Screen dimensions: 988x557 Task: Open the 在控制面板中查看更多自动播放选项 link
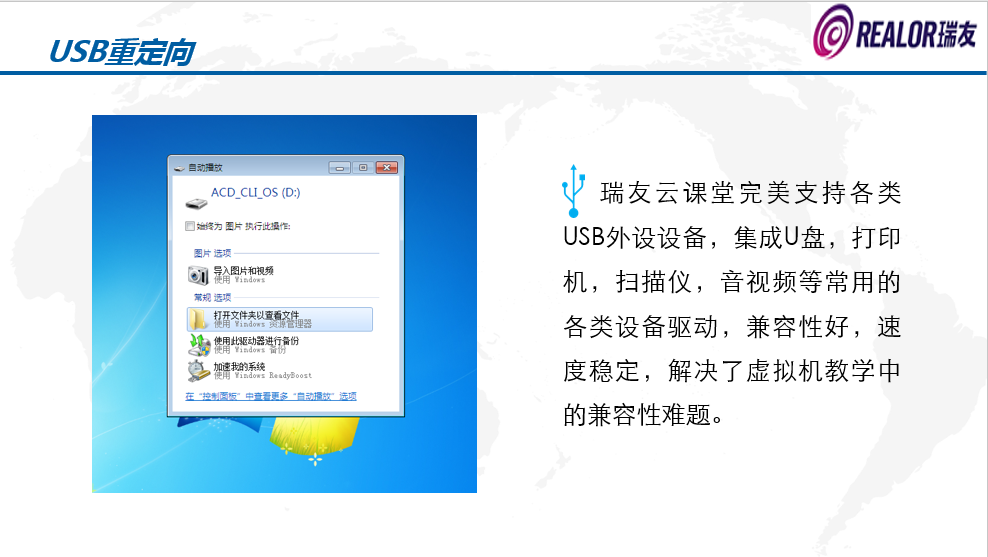point(271,396)
